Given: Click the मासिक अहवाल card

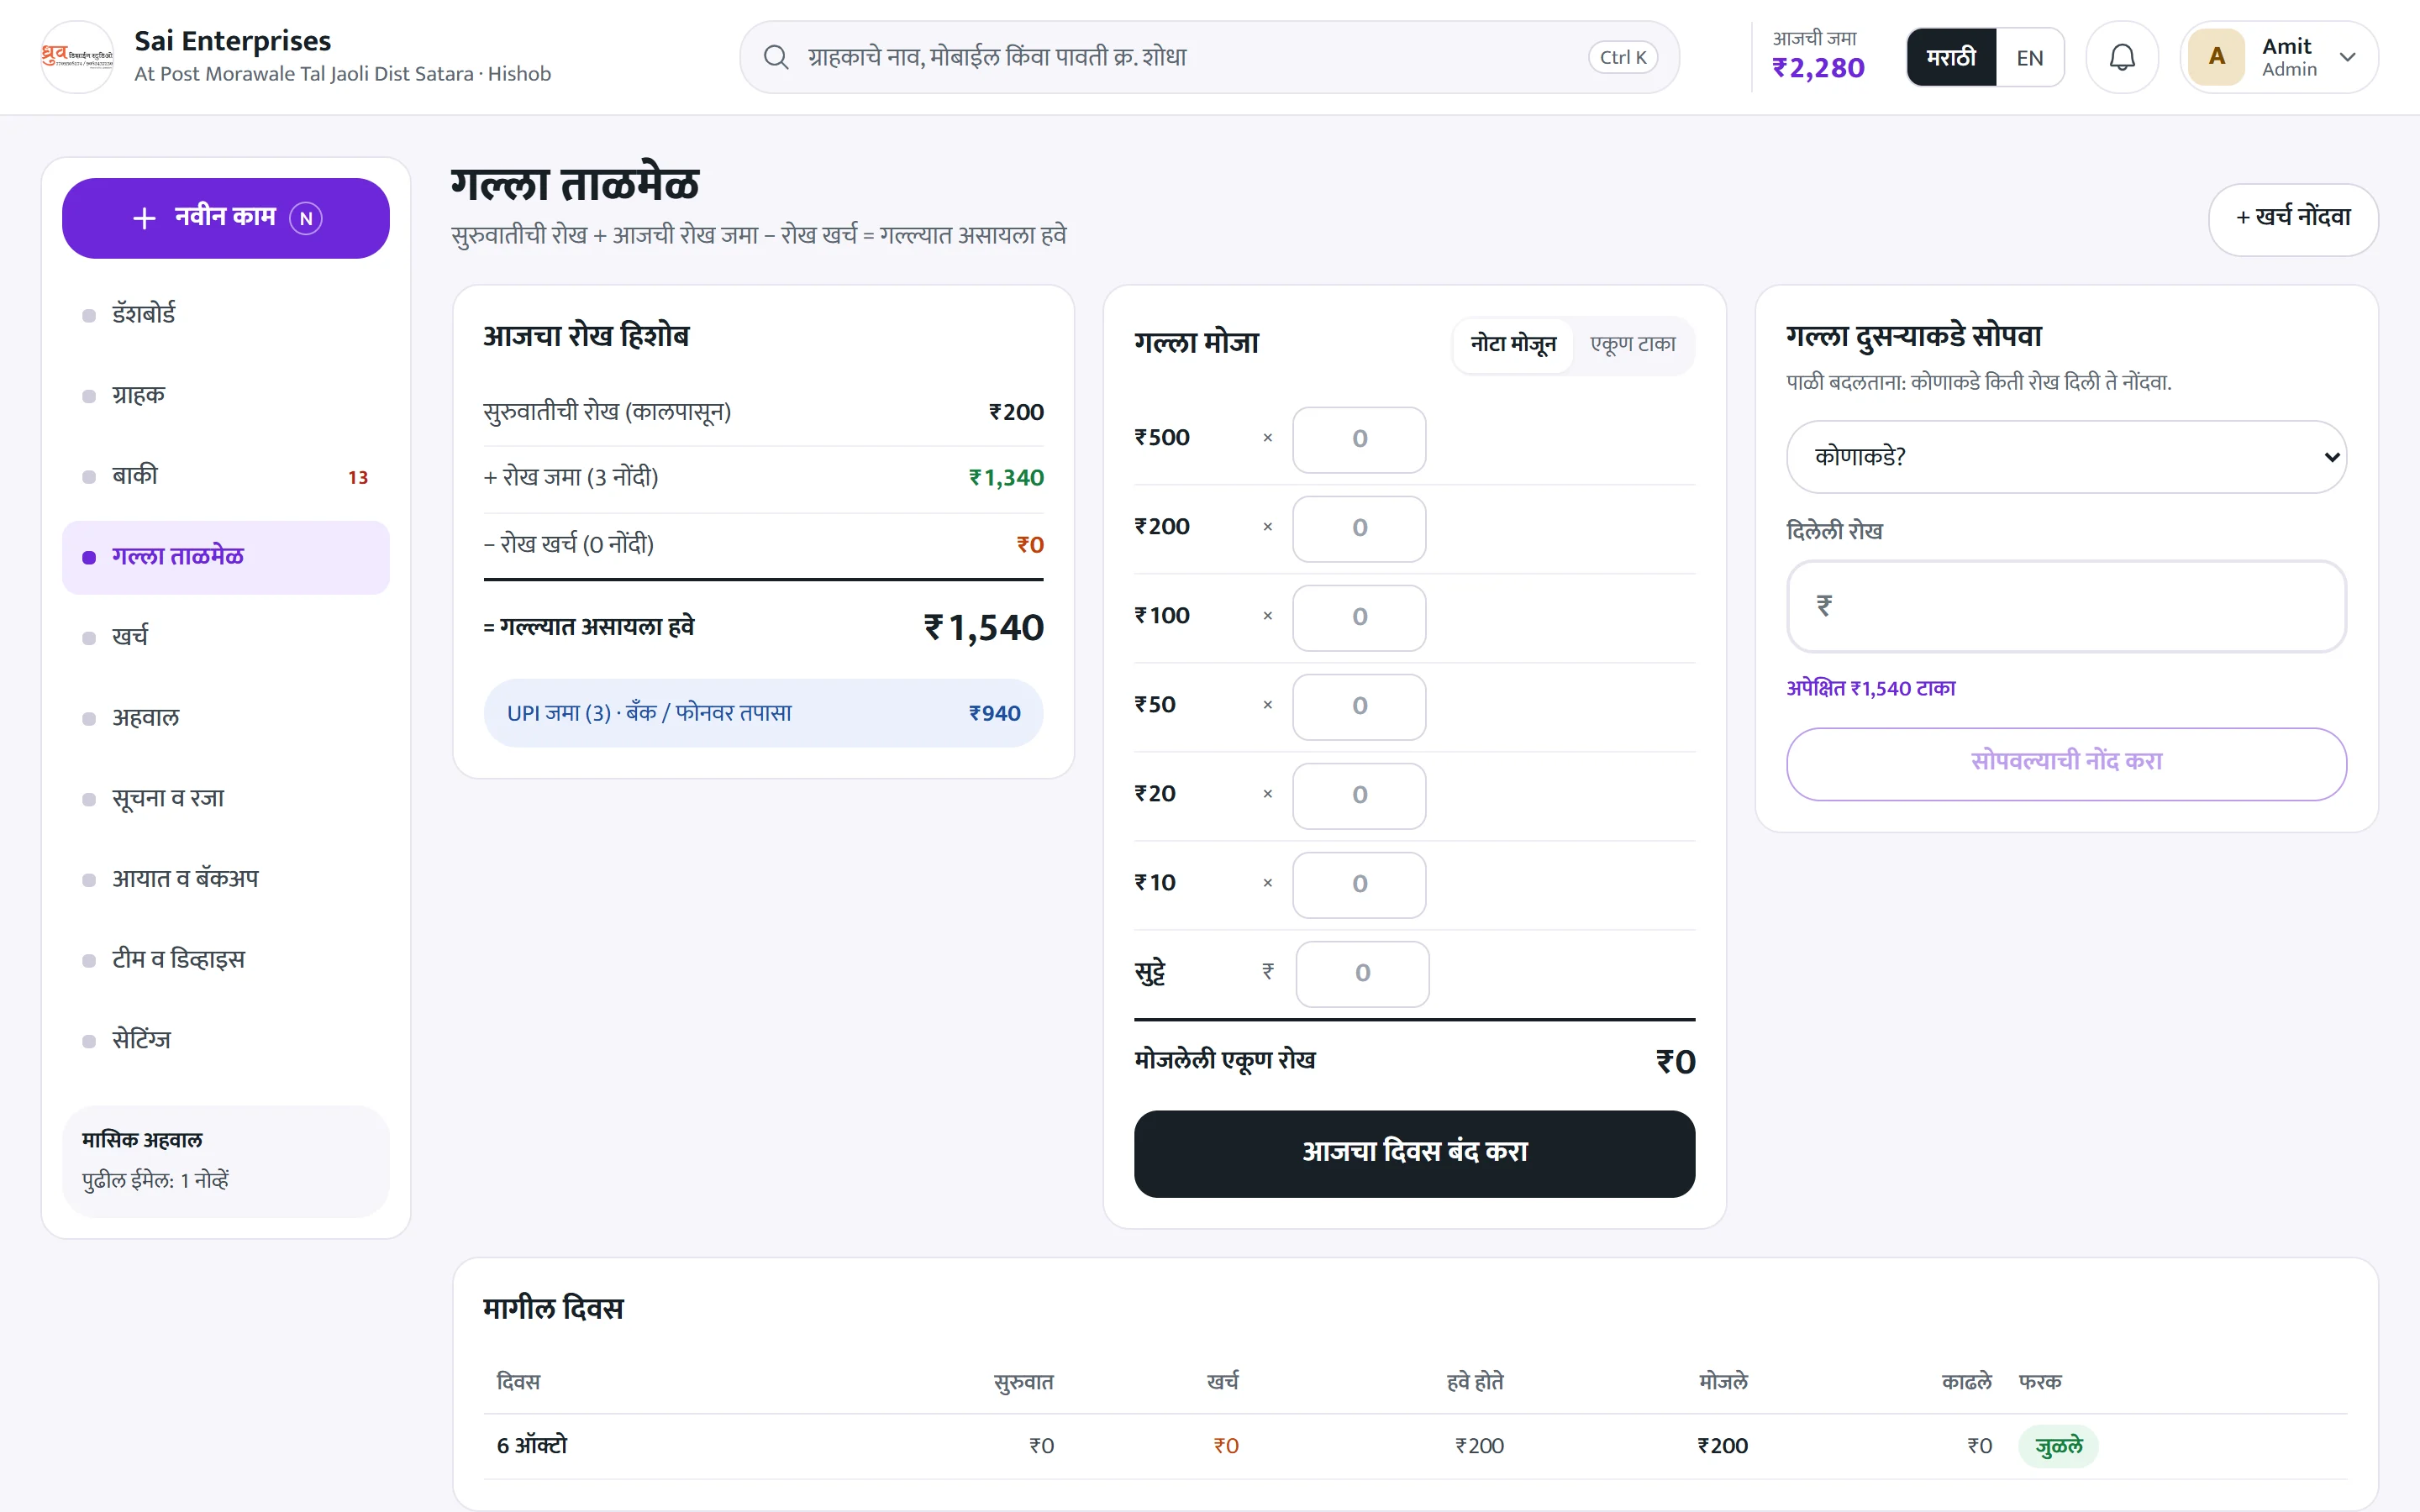Looking at the screenshot, I should click(226, 1160).
